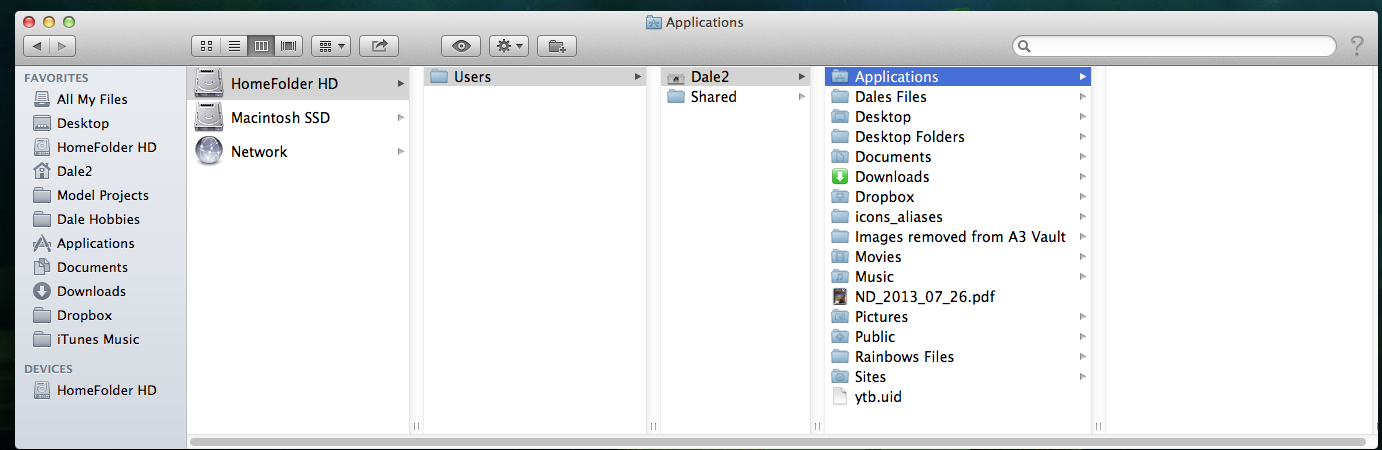
Task: Select the ytb.uid file
Action: [958, 397]
